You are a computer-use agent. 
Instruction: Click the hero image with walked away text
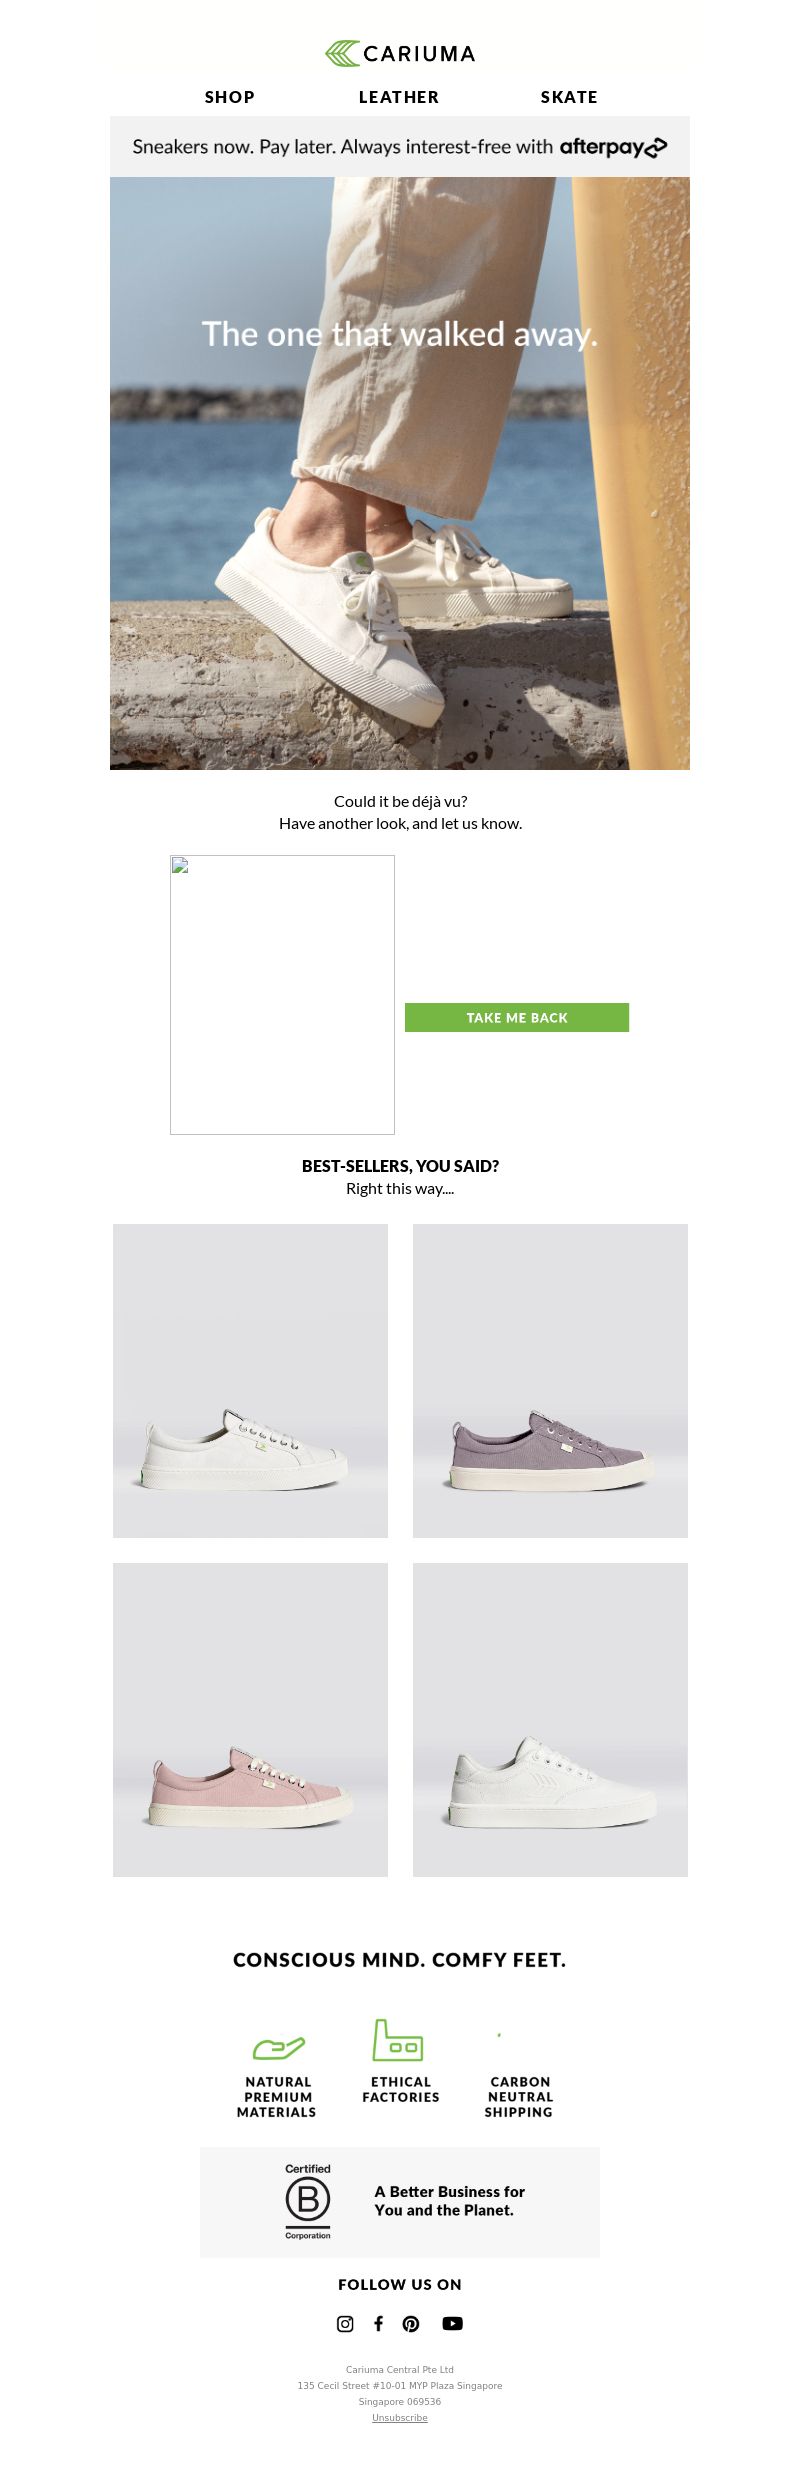tap(400, 473)
